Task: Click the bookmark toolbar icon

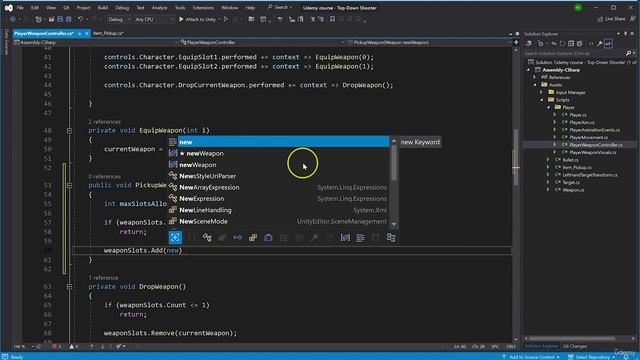Action: [x=333, y=19]
